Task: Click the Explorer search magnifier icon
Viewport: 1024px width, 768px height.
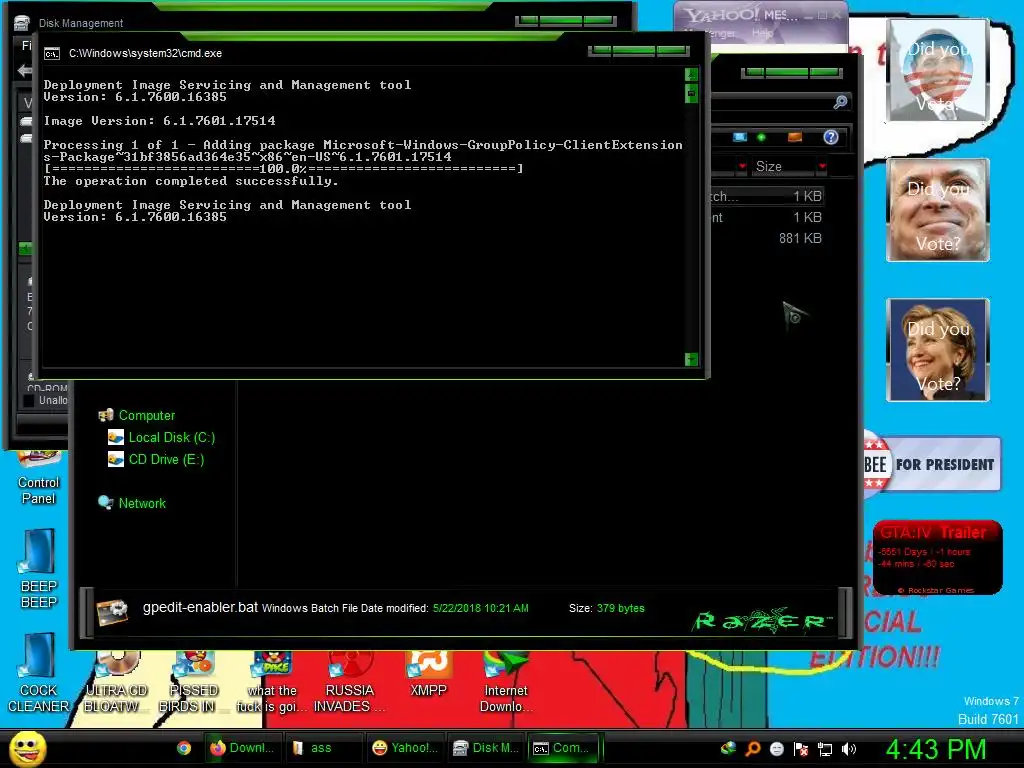Action: 840,102
